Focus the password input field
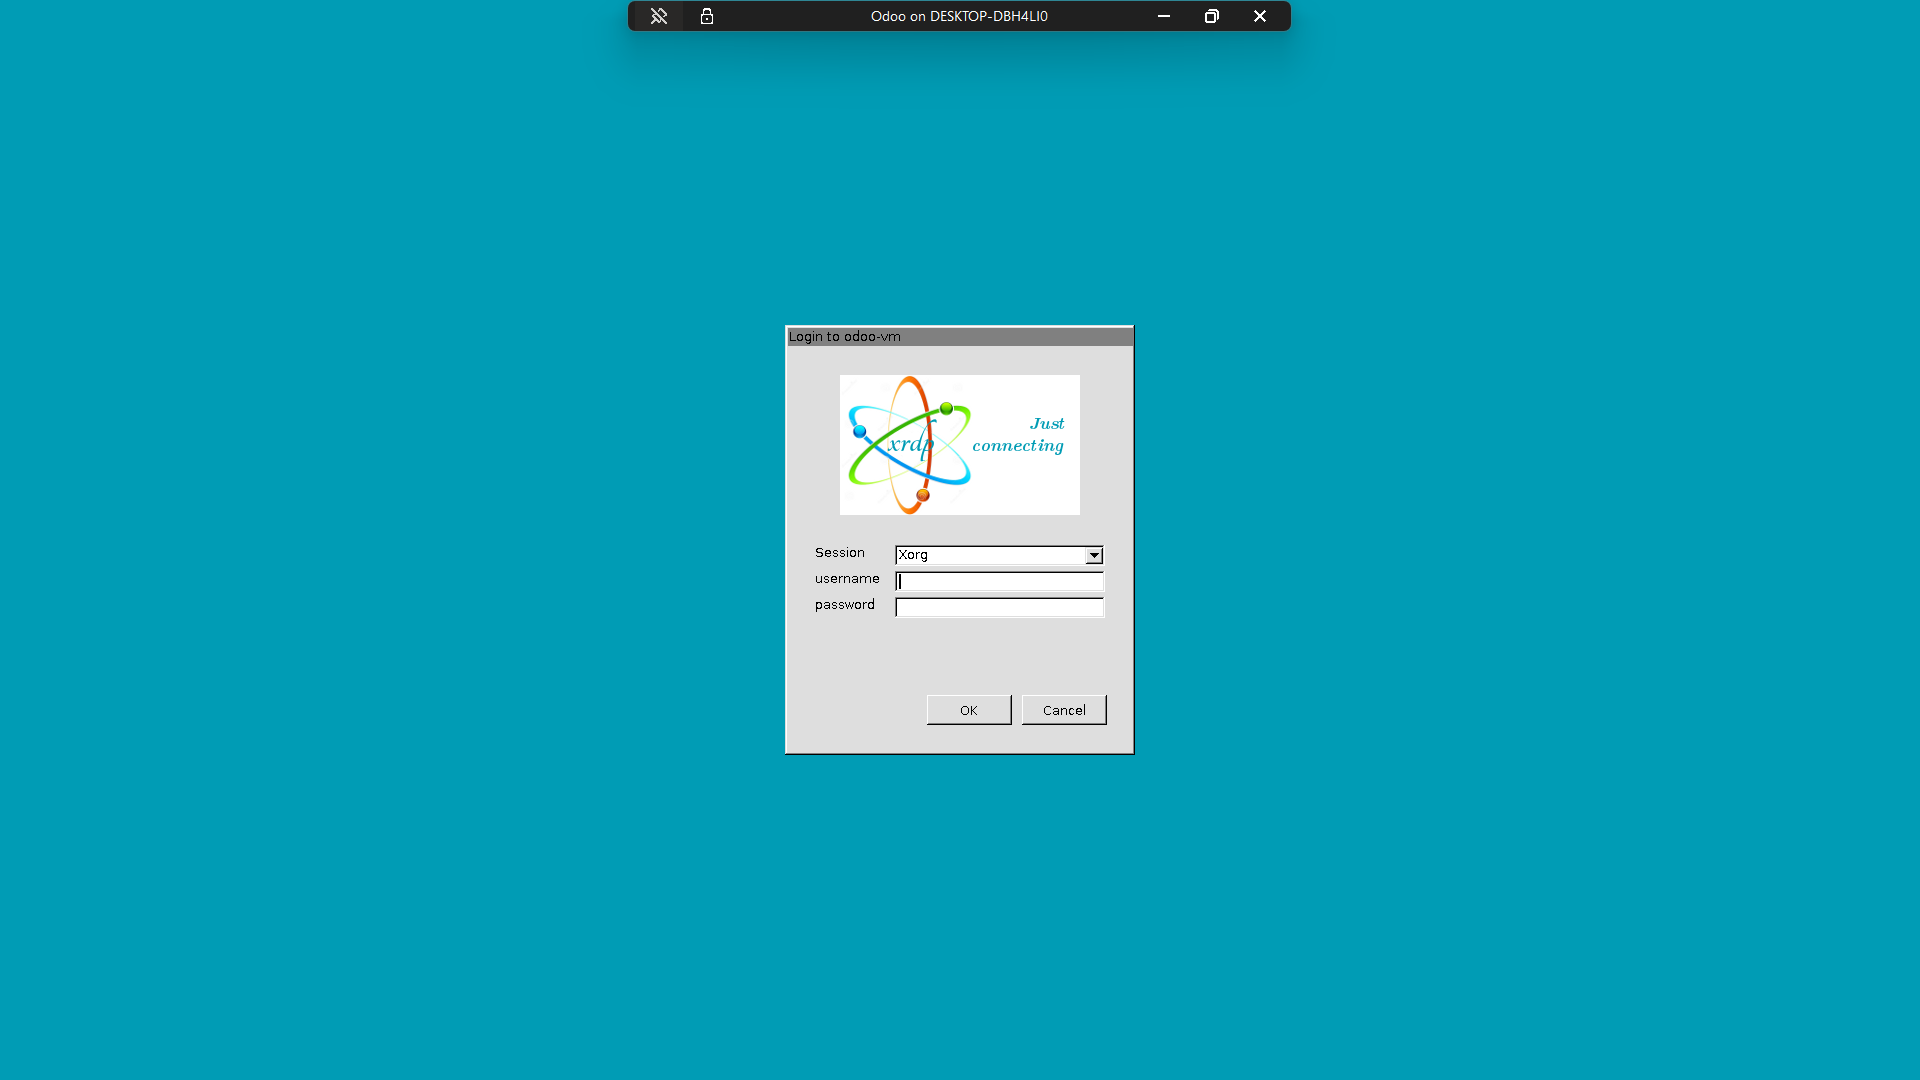1920x1080 pixels. tap(999, 607)
